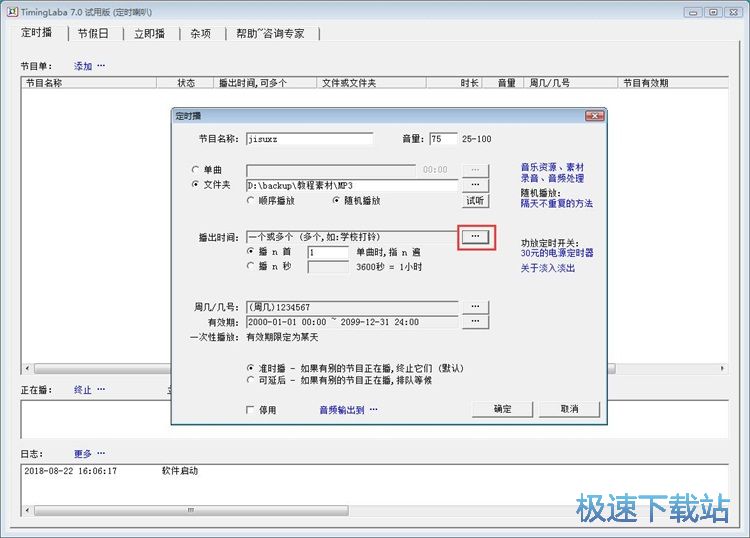
Task: Choose 随机播放 playback order
Action: click(336, 200)
